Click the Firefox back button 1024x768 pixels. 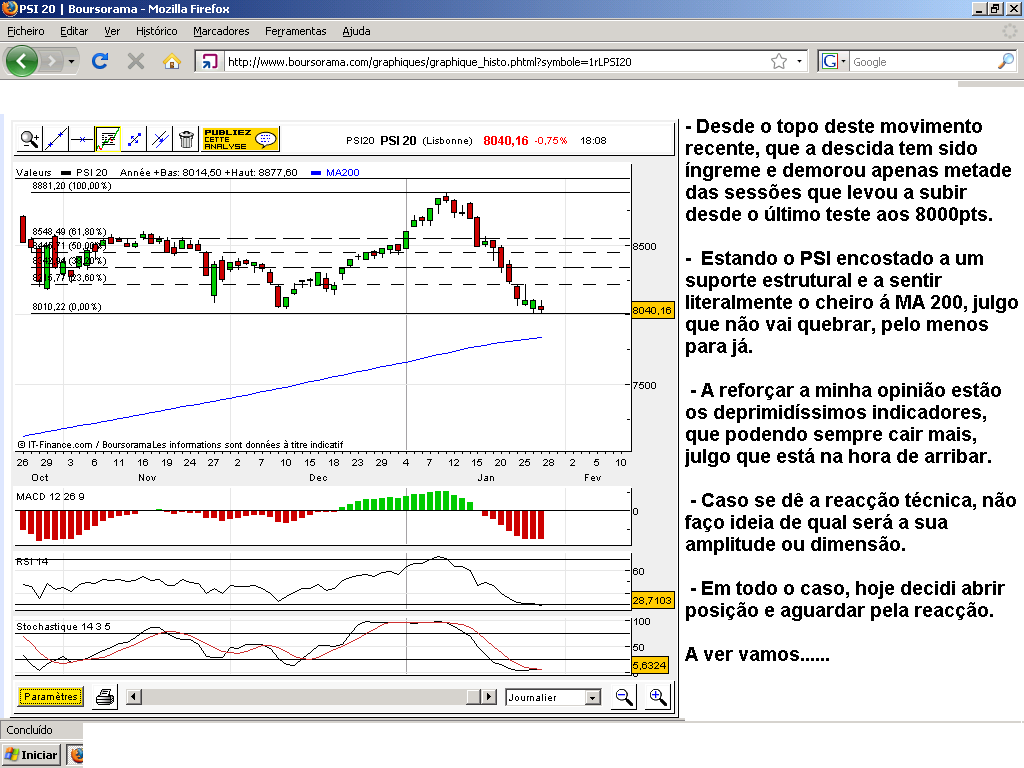(22, 61)
